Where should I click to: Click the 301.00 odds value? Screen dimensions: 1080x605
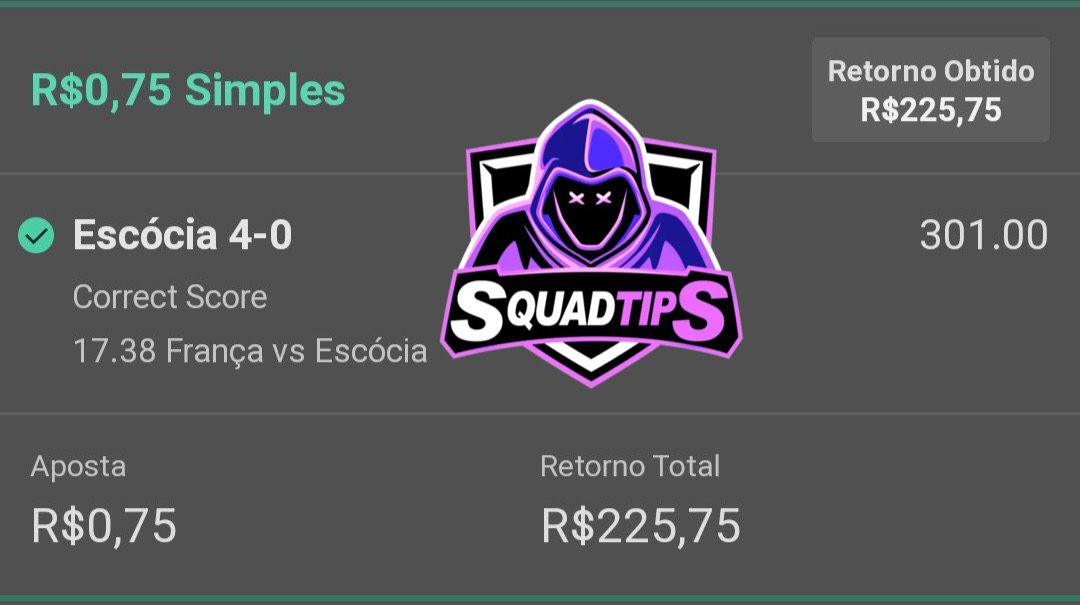click(x=983, y=236)
